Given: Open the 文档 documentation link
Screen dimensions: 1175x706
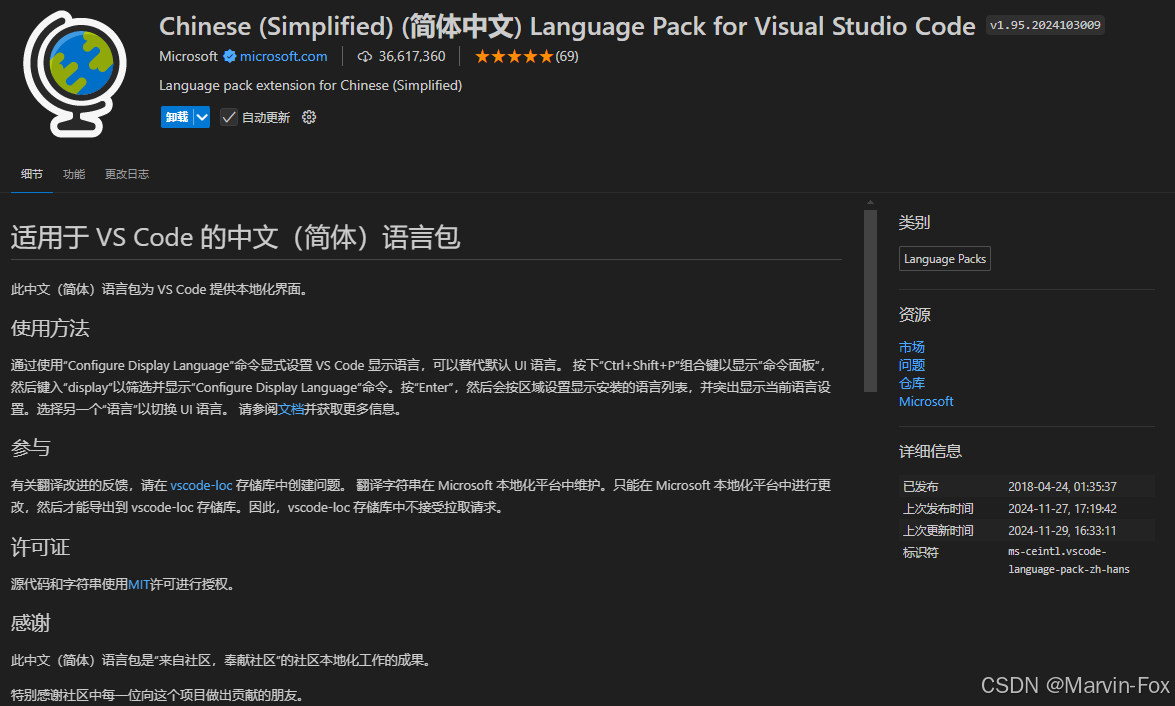Looking at the screenshot, I should (x=291, y=409).
